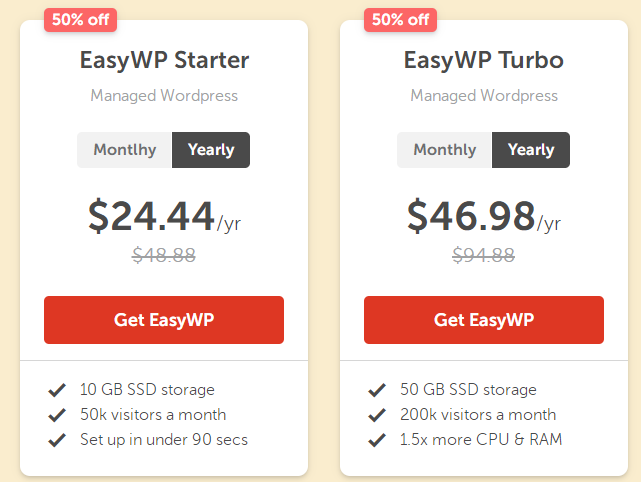Click checkmark beside Set up in under 90 secs

[x=56, y=440]
